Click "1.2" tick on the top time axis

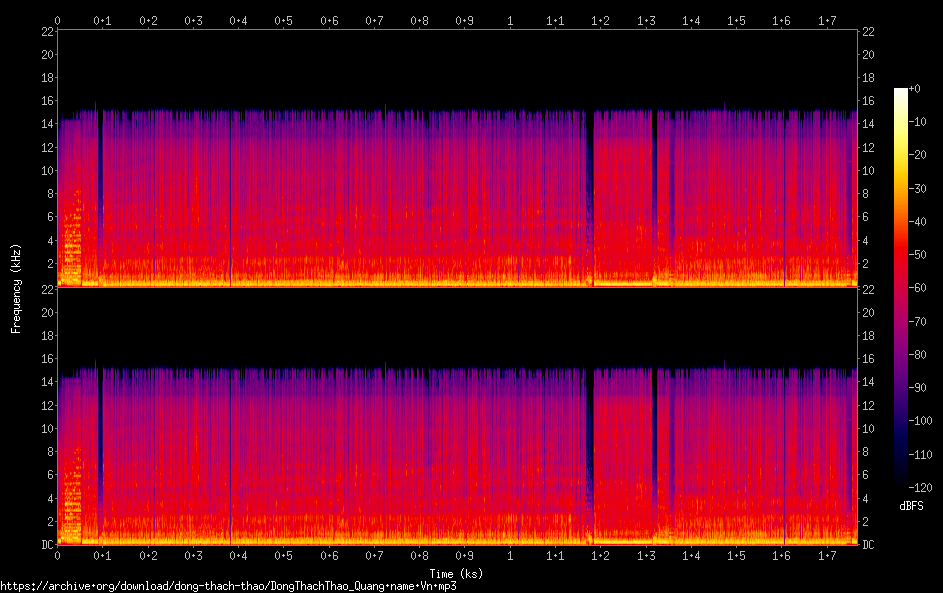(600, 20)
